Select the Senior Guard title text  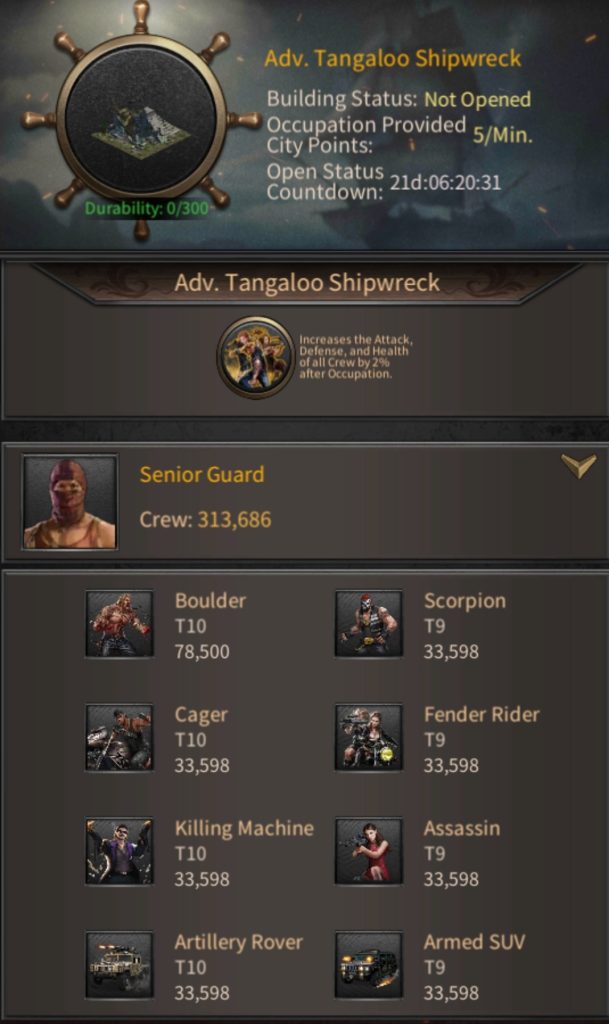click(202, 474)
